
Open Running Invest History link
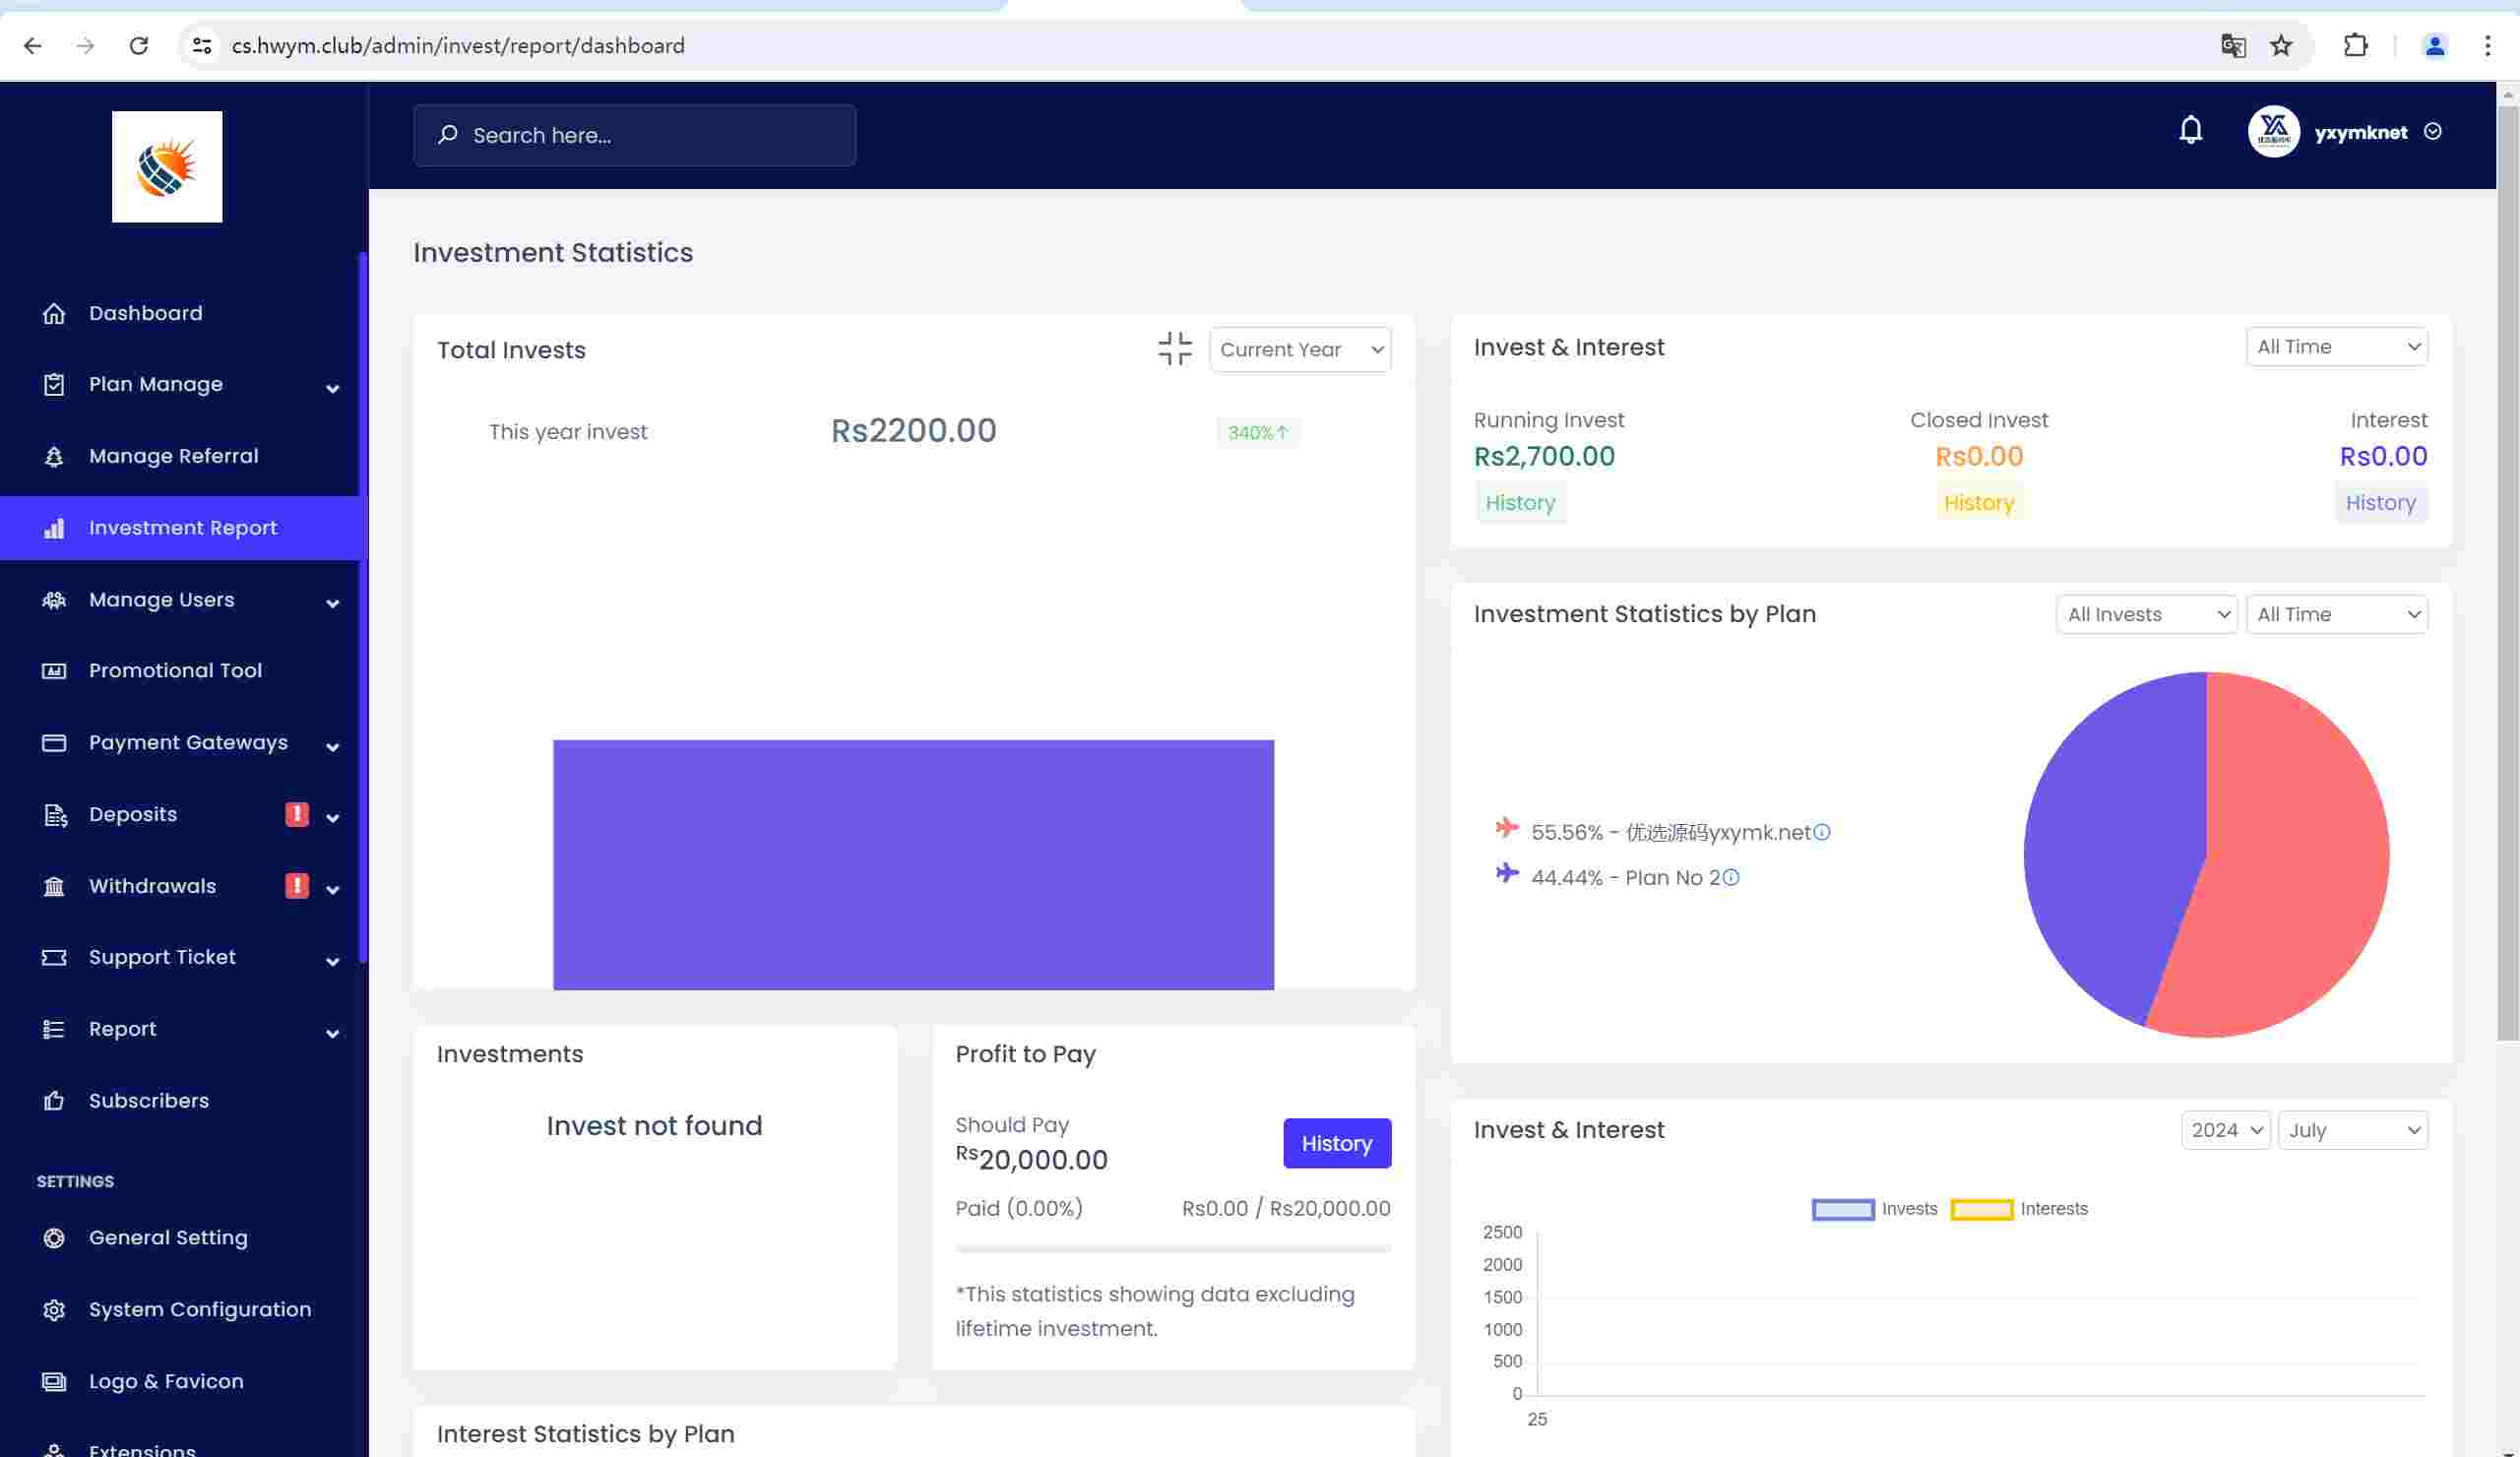[1519, 503]
